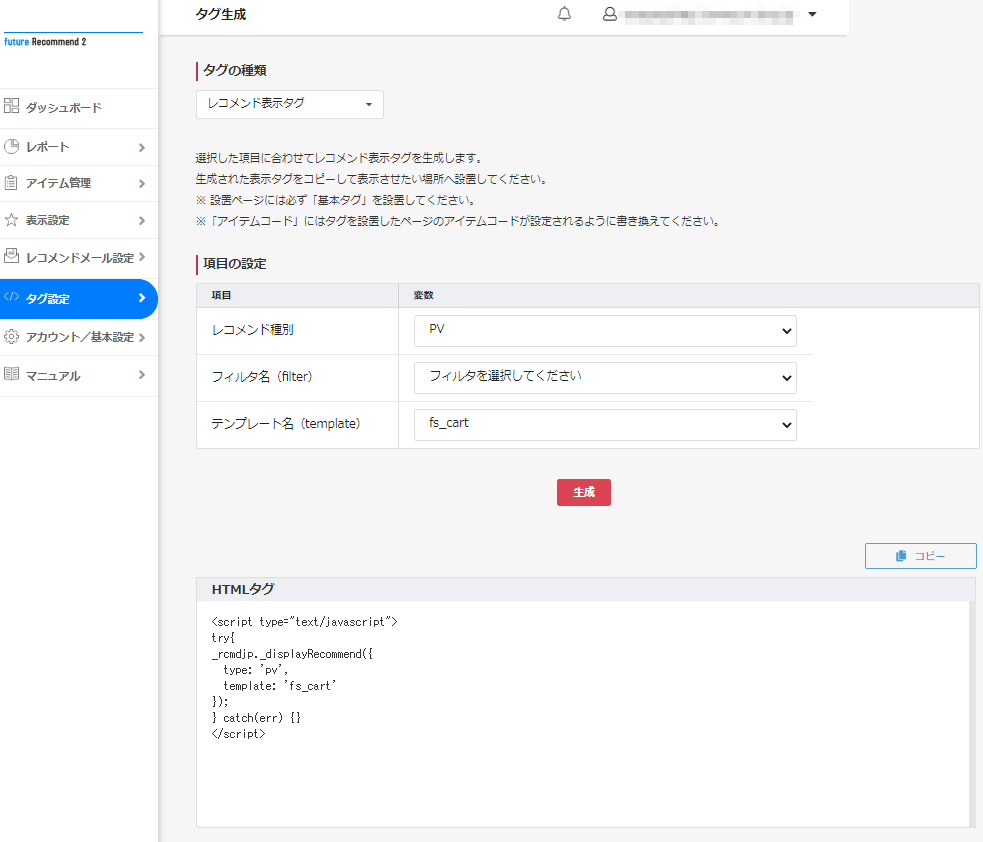Image resolution: width=983 pixels, height=842 pixels.
Task: Expand the 表示設定 chevron arrow
Action: point(142,221)
